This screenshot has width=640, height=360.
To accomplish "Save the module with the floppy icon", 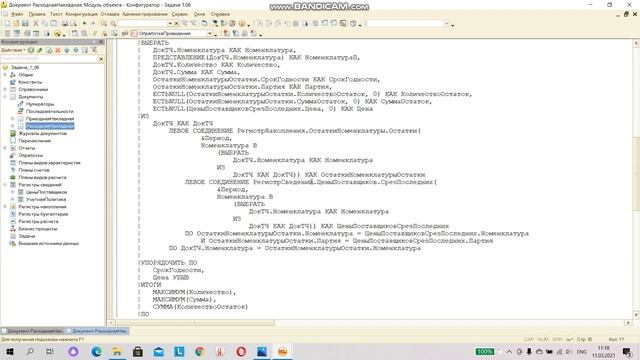I will [x=25, y=24].
